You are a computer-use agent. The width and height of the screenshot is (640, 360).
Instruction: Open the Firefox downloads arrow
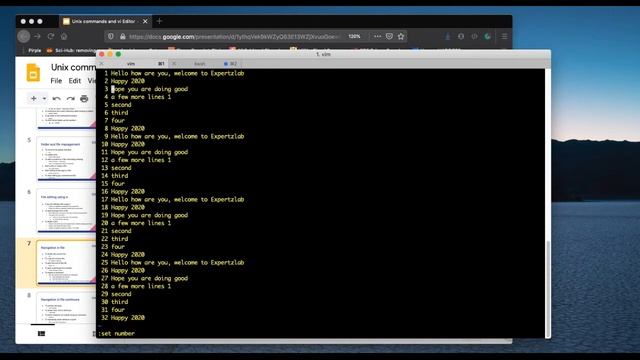coord(448,36)
